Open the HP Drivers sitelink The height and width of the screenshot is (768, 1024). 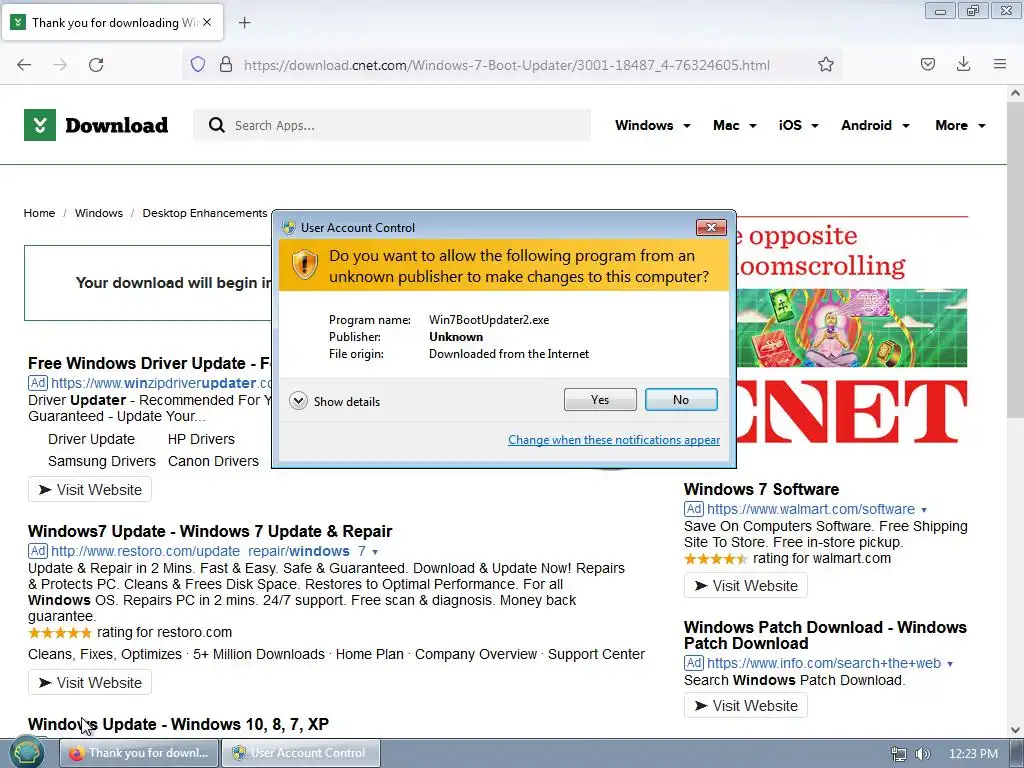coord(201,439)
